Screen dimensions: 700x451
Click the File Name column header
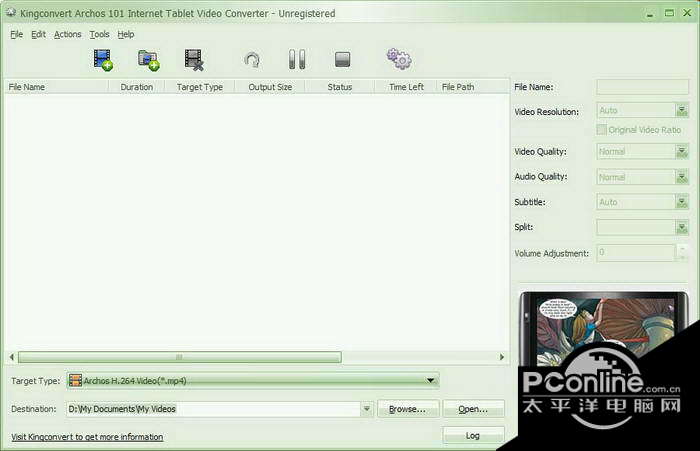point(56,87)
